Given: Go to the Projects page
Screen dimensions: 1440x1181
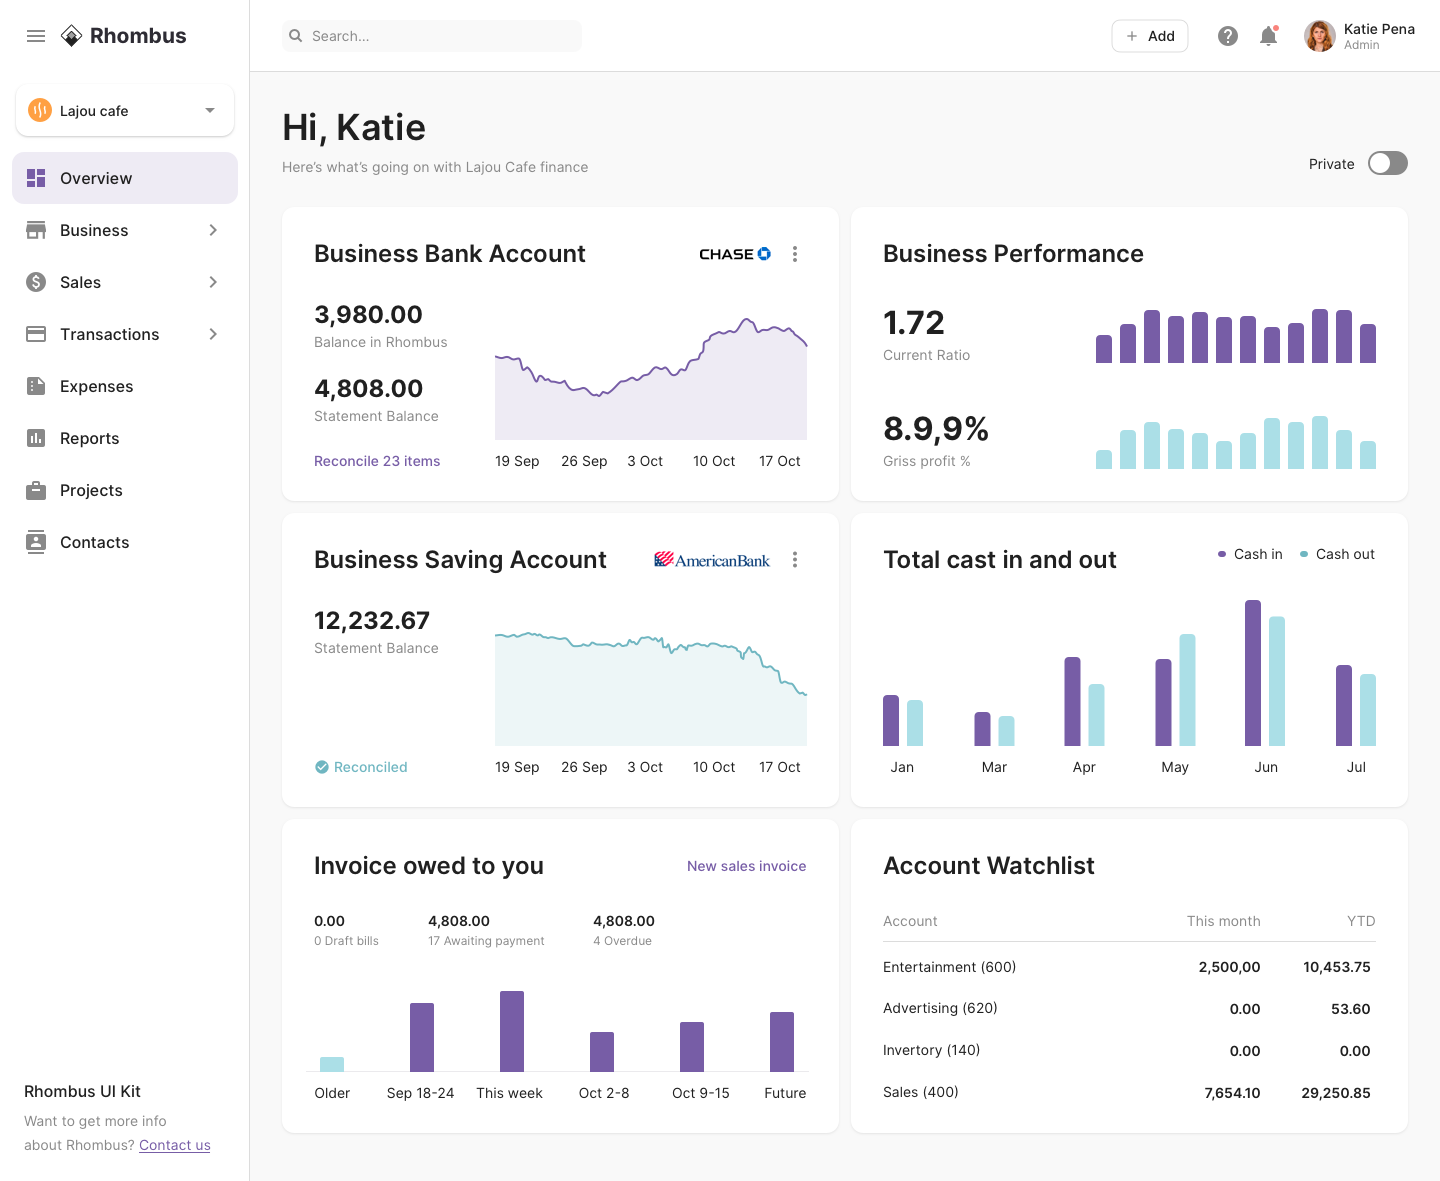Looking at the screenshot, I should coord(91,490).
